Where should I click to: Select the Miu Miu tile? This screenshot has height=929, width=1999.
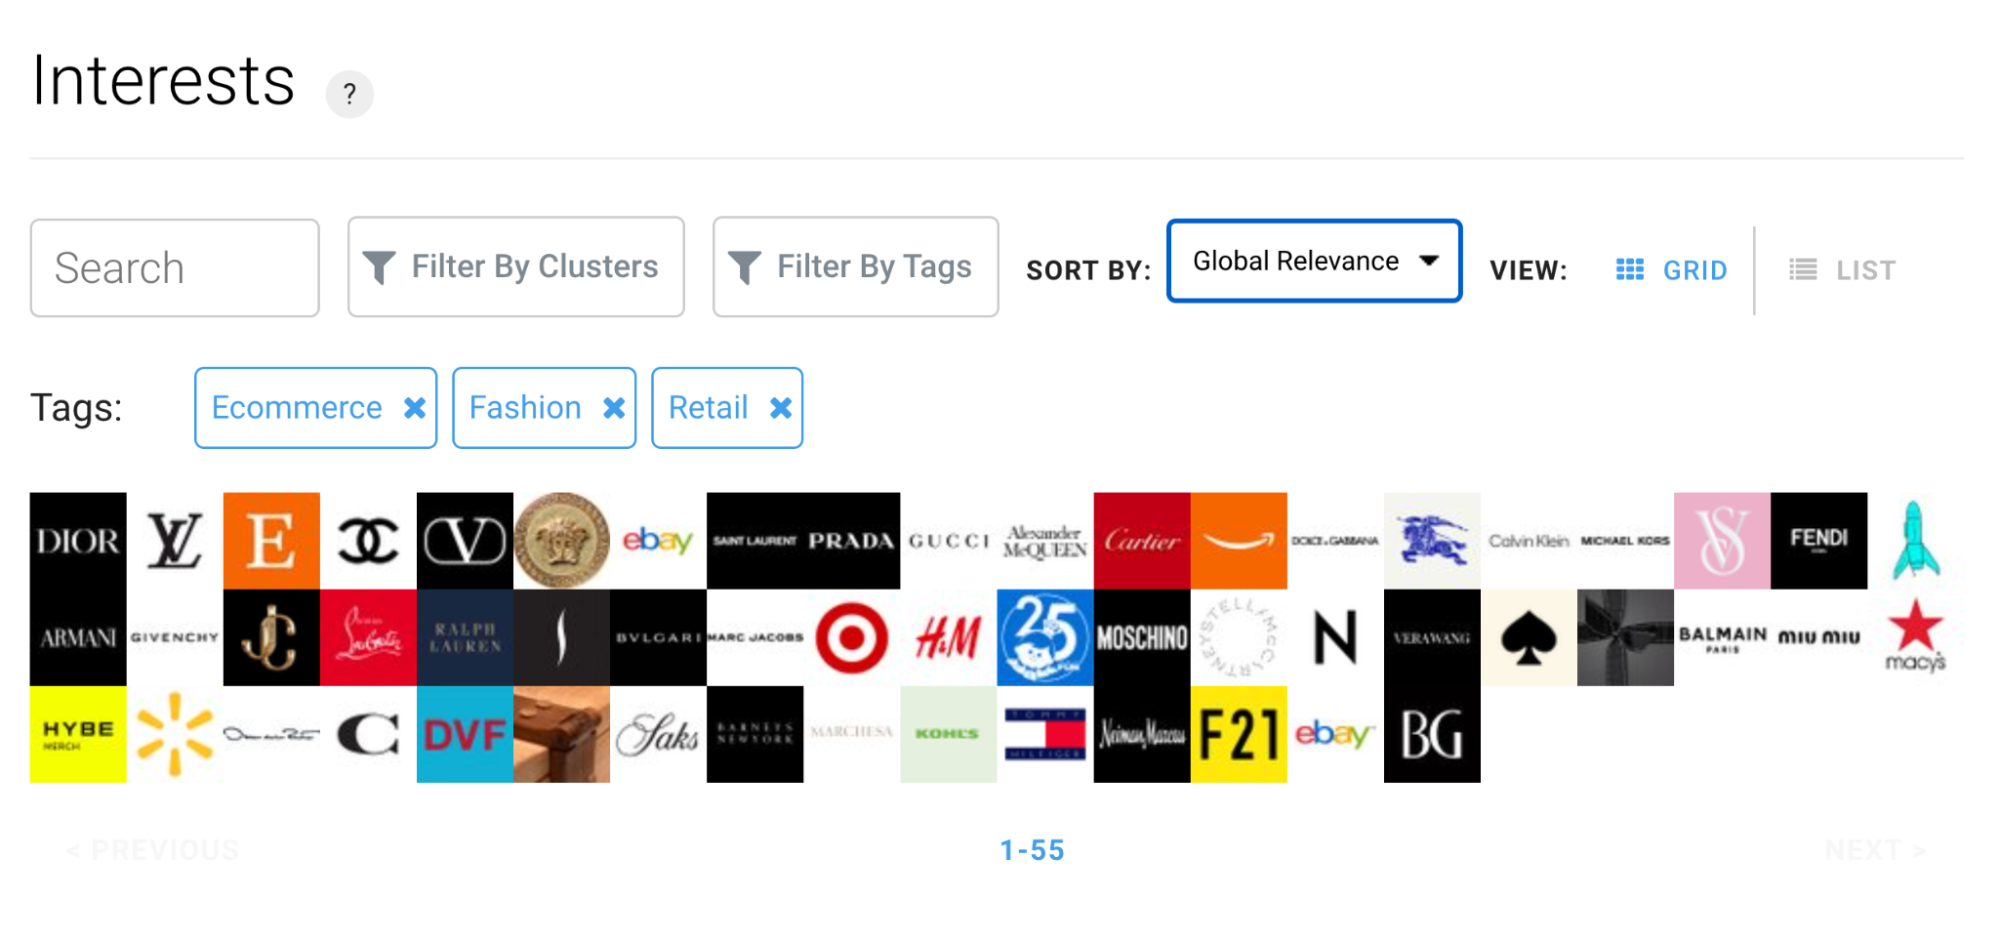1818,637
